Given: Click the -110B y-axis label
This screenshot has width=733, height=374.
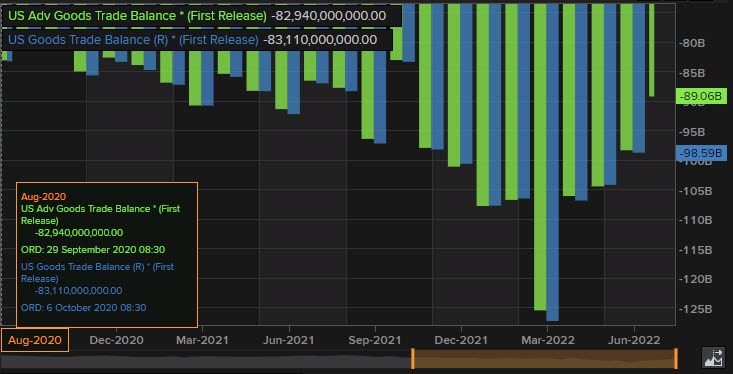Looking at the screenshot, I should [695, 220].
